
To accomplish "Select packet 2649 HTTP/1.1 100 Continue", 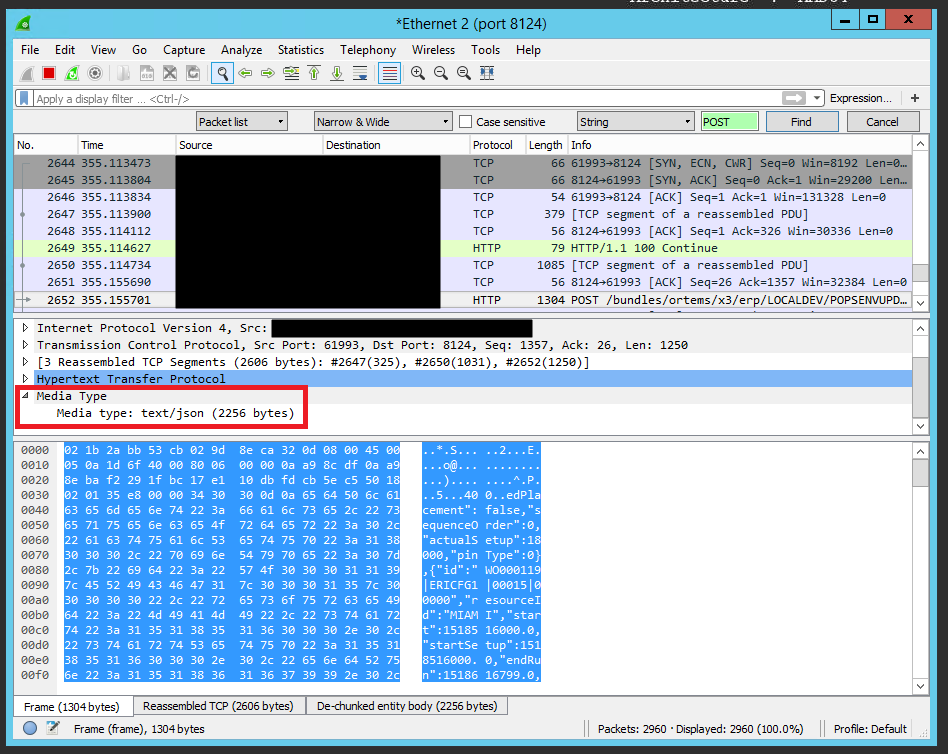I will click(x=463, y=248).
